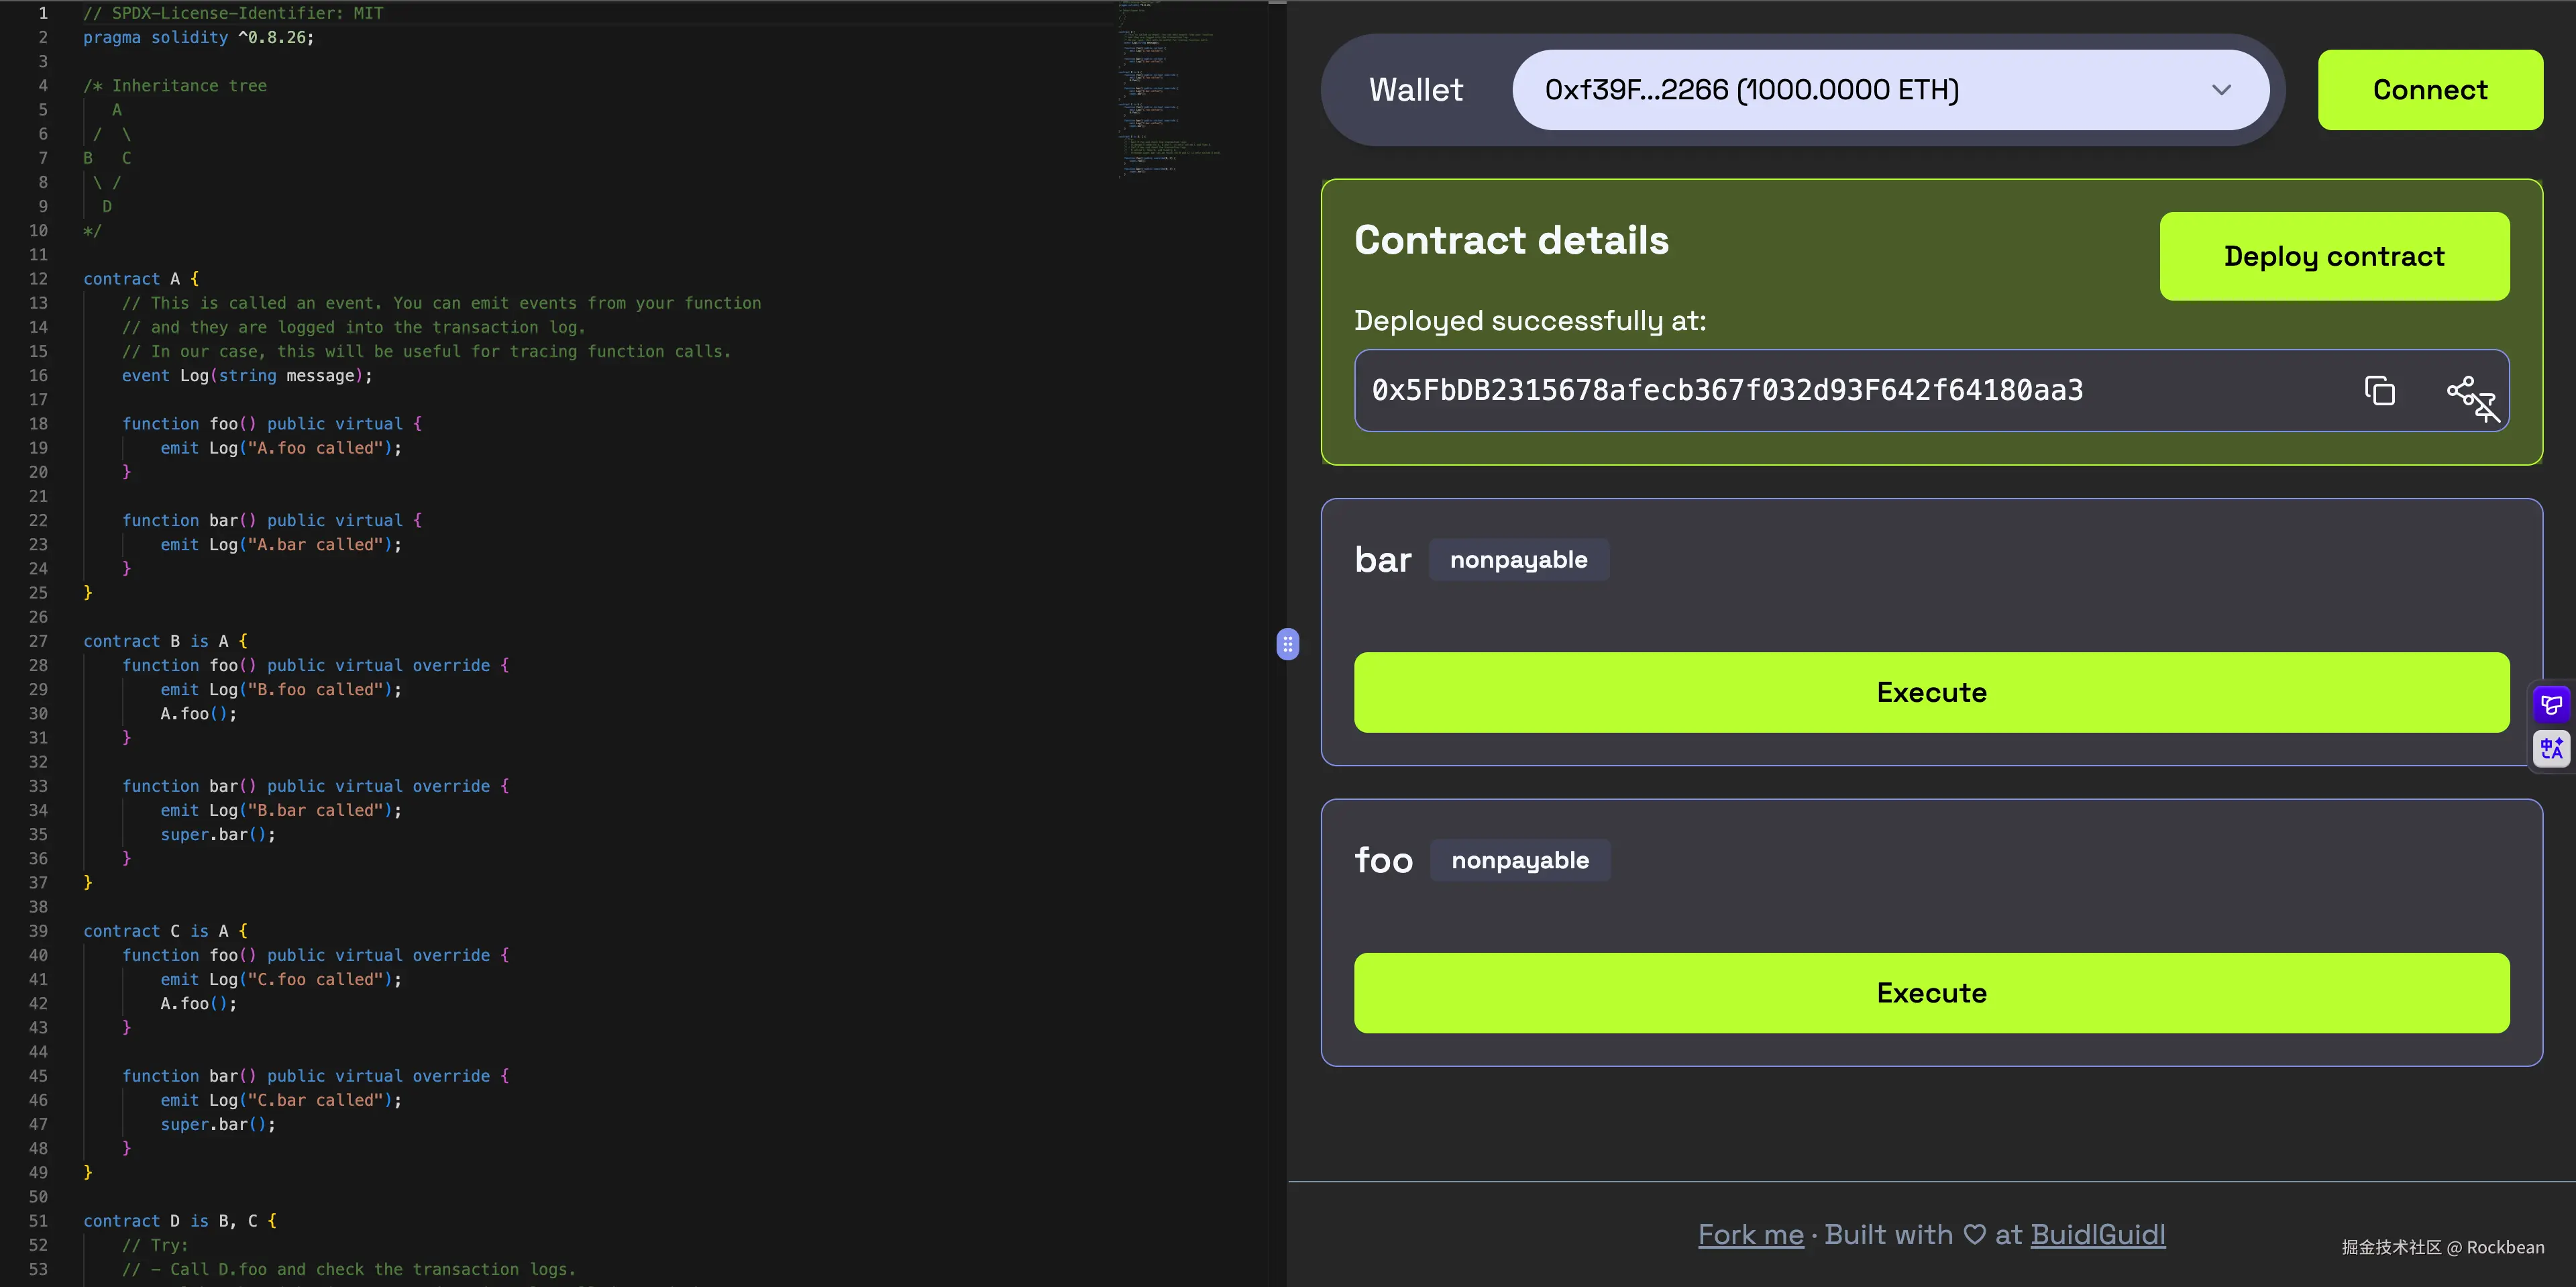Open the translate tool icon on the right edge
This screenshot has width=2576, height=1287.
[x=2551, y=748]
